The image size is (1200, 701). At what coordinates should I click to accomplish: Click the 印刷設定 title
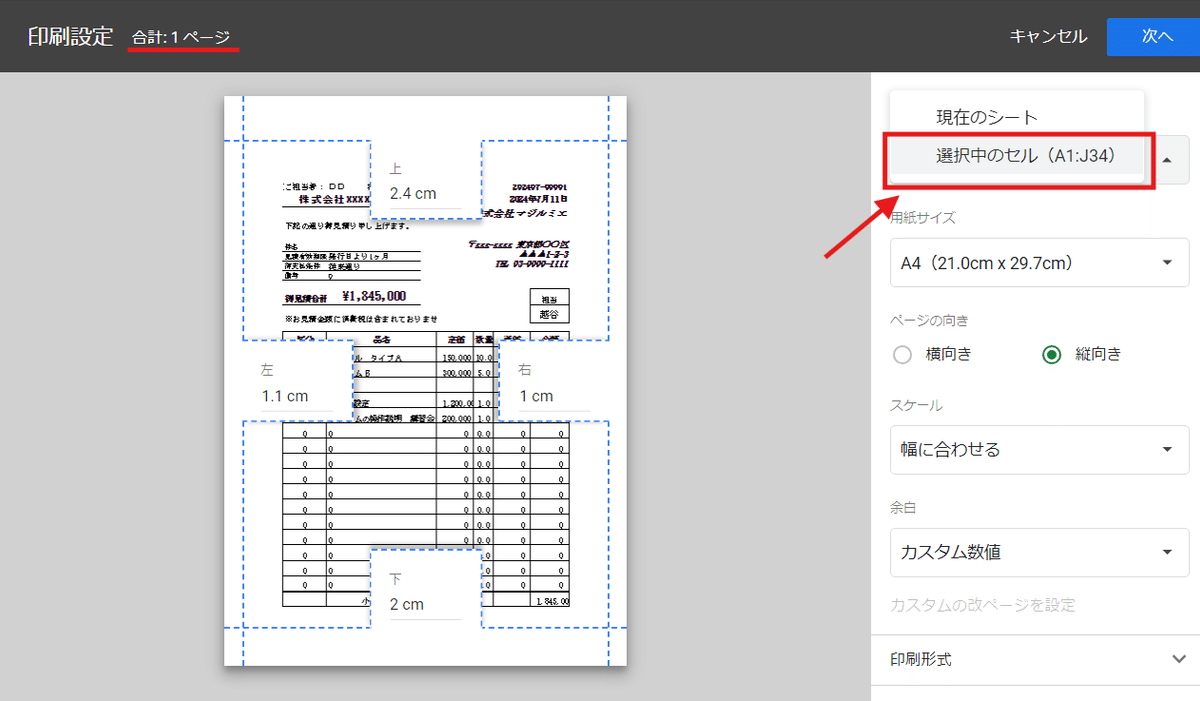tap(71, 36)
